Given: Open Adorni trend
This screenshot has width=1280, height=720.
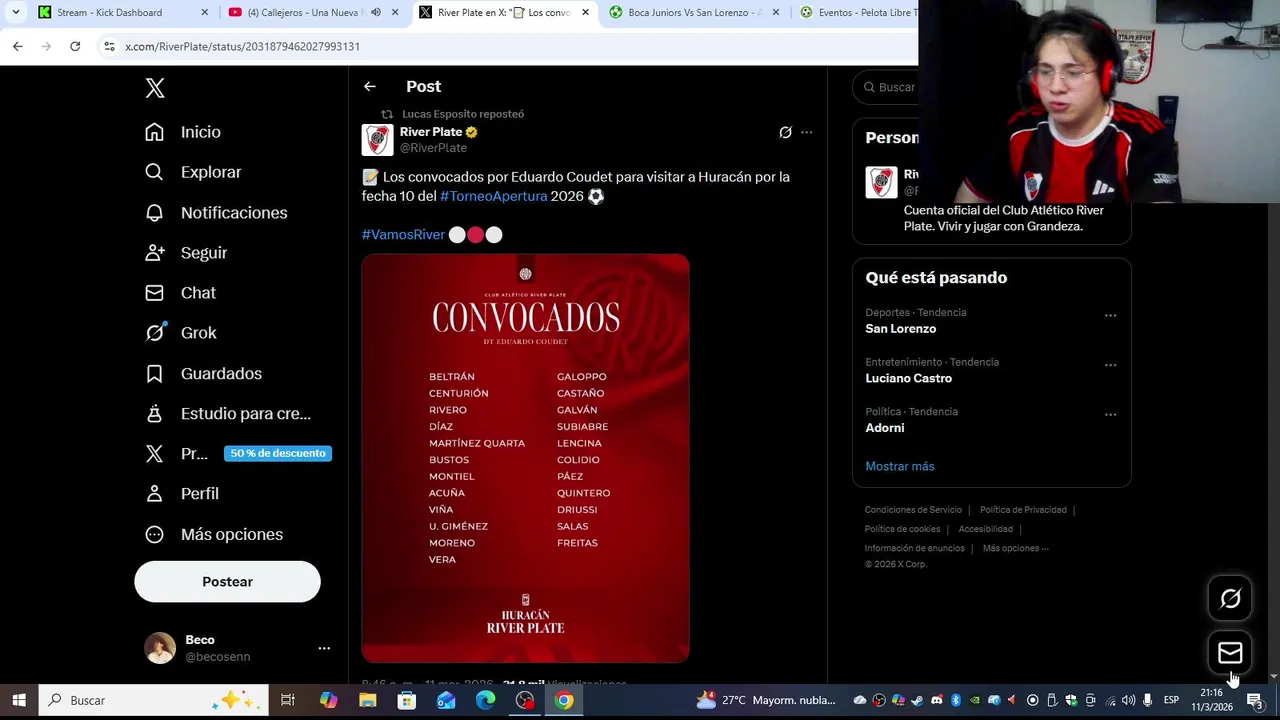Looking at the screenshot, I should click(x=884, y=428).
